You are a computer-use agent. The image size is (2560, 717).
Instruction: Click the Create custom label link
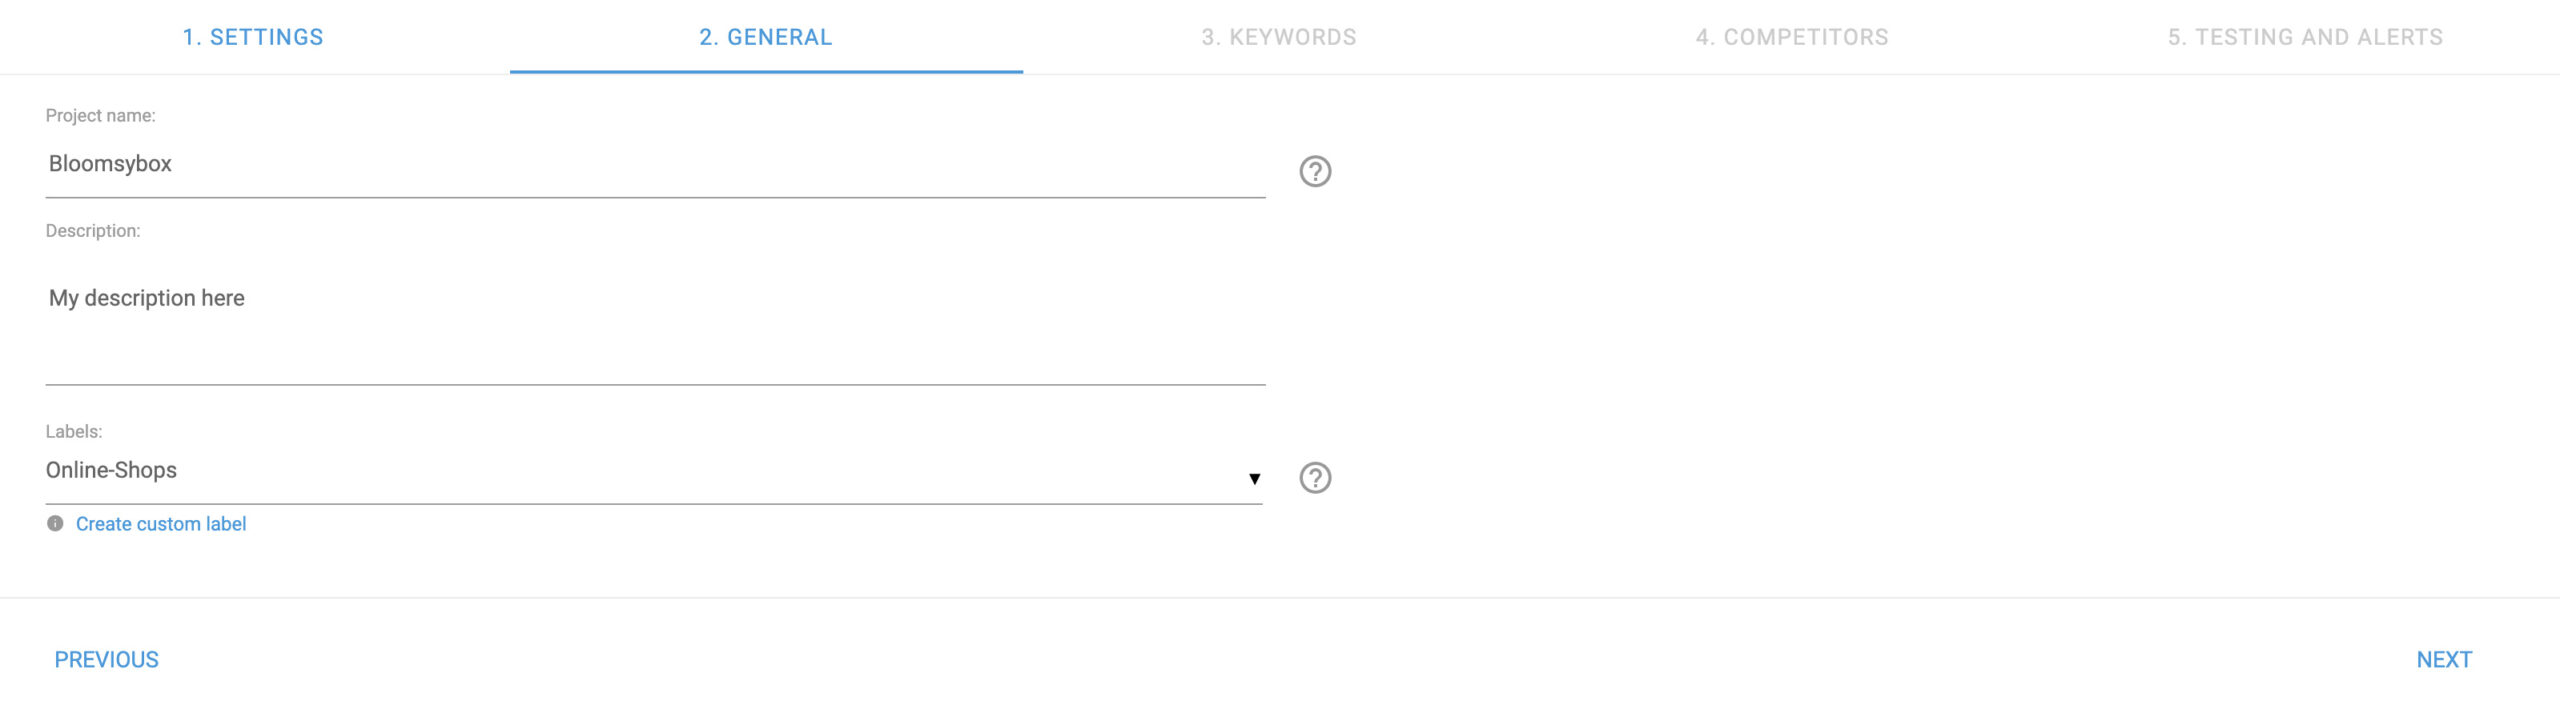point(161,524)
